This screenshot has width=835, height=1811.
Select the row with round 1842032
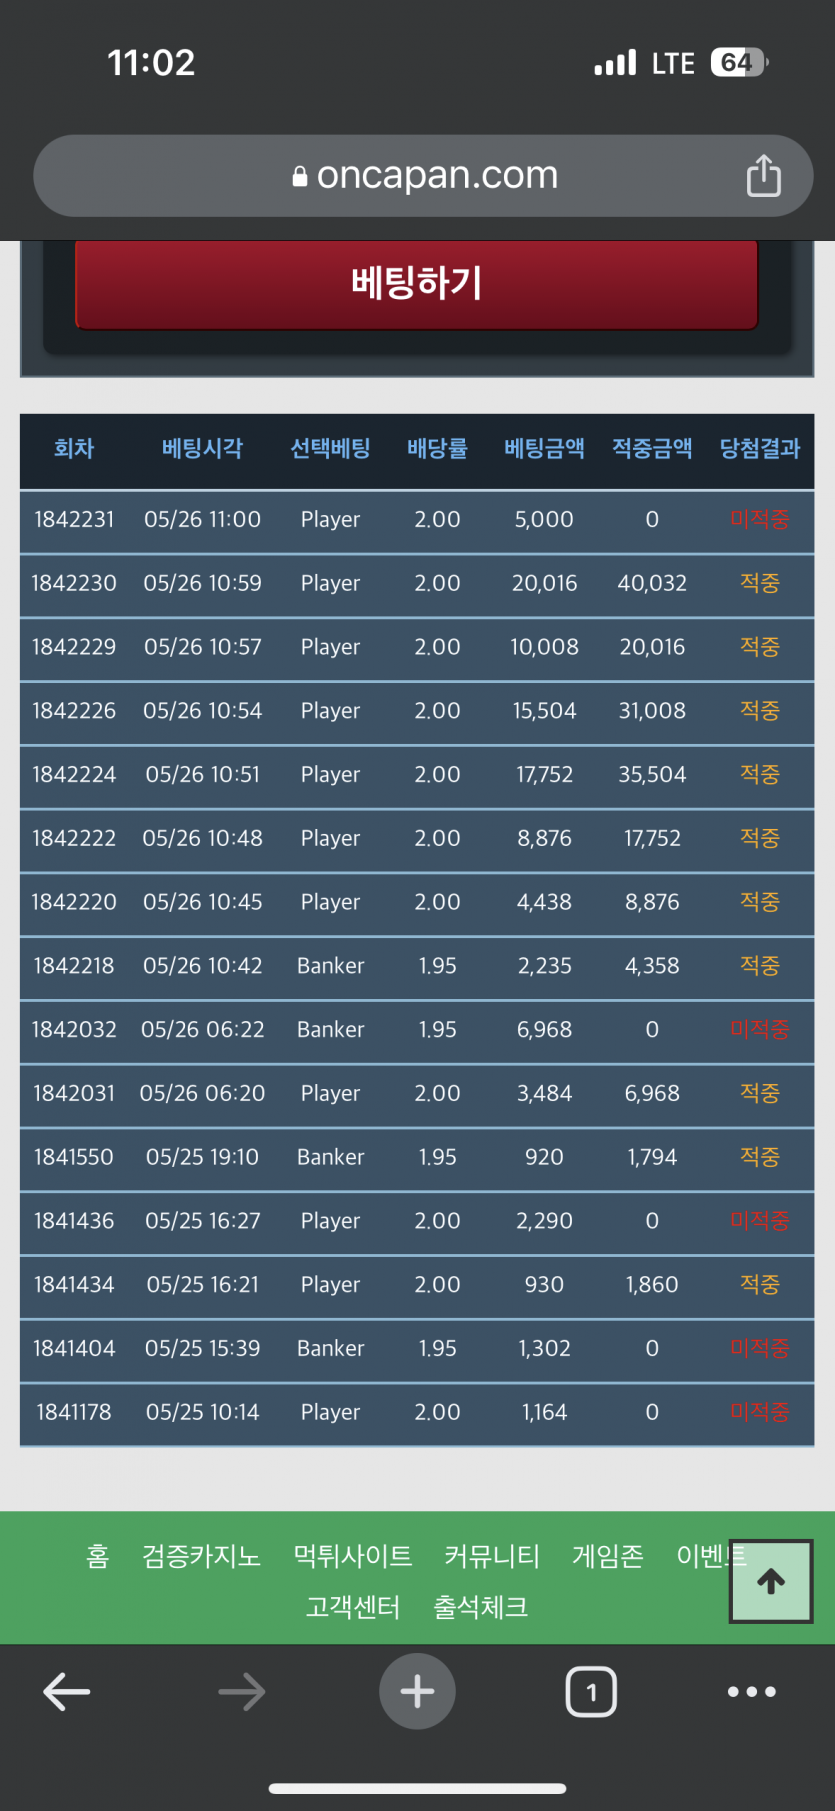(417, 1030)
